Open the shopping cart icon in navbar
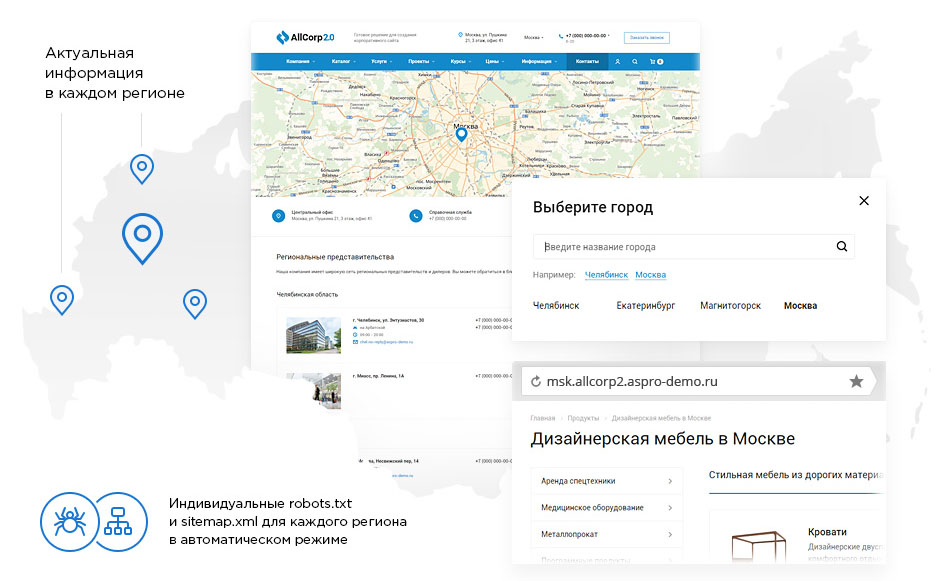Viewport: 950px width, 581px height. pos(652,61)
